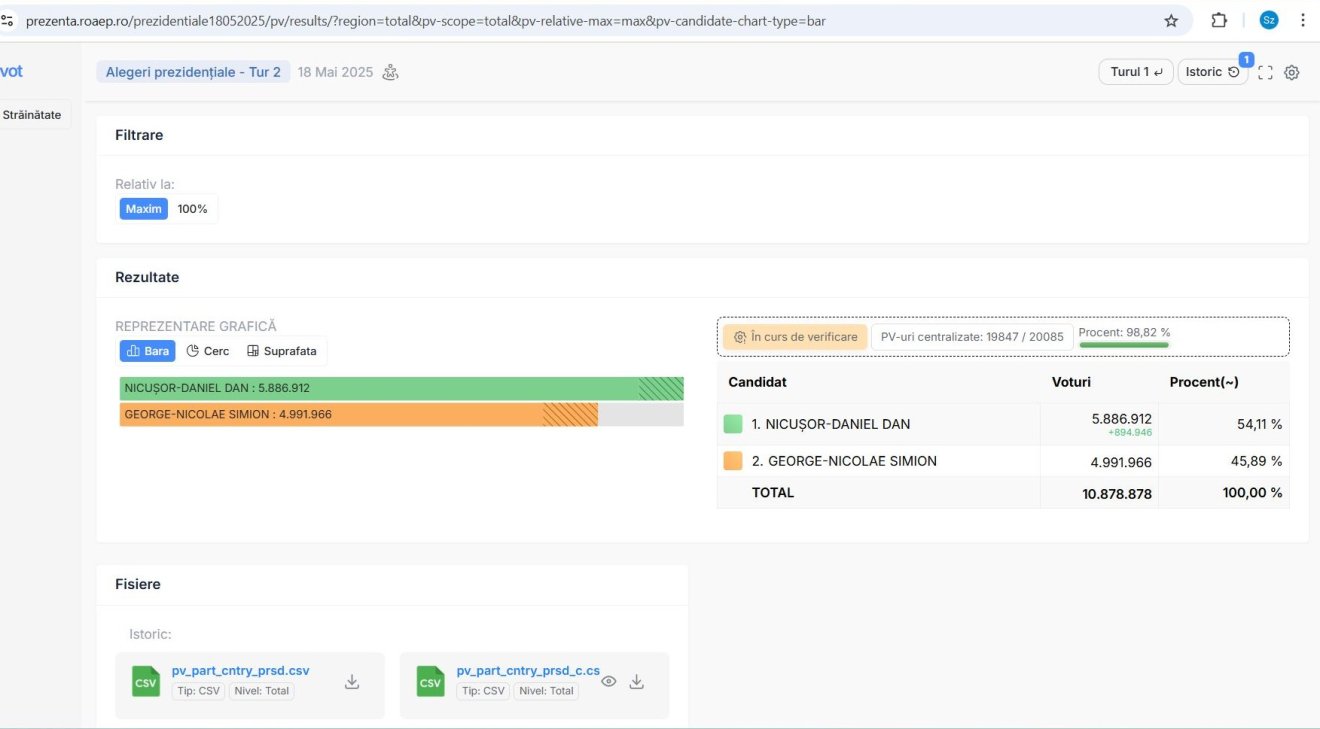Click the orange swatch of GEORGE-NICOLAE SIMION
Screen dimensions: 1320x729
click(733, 461)
